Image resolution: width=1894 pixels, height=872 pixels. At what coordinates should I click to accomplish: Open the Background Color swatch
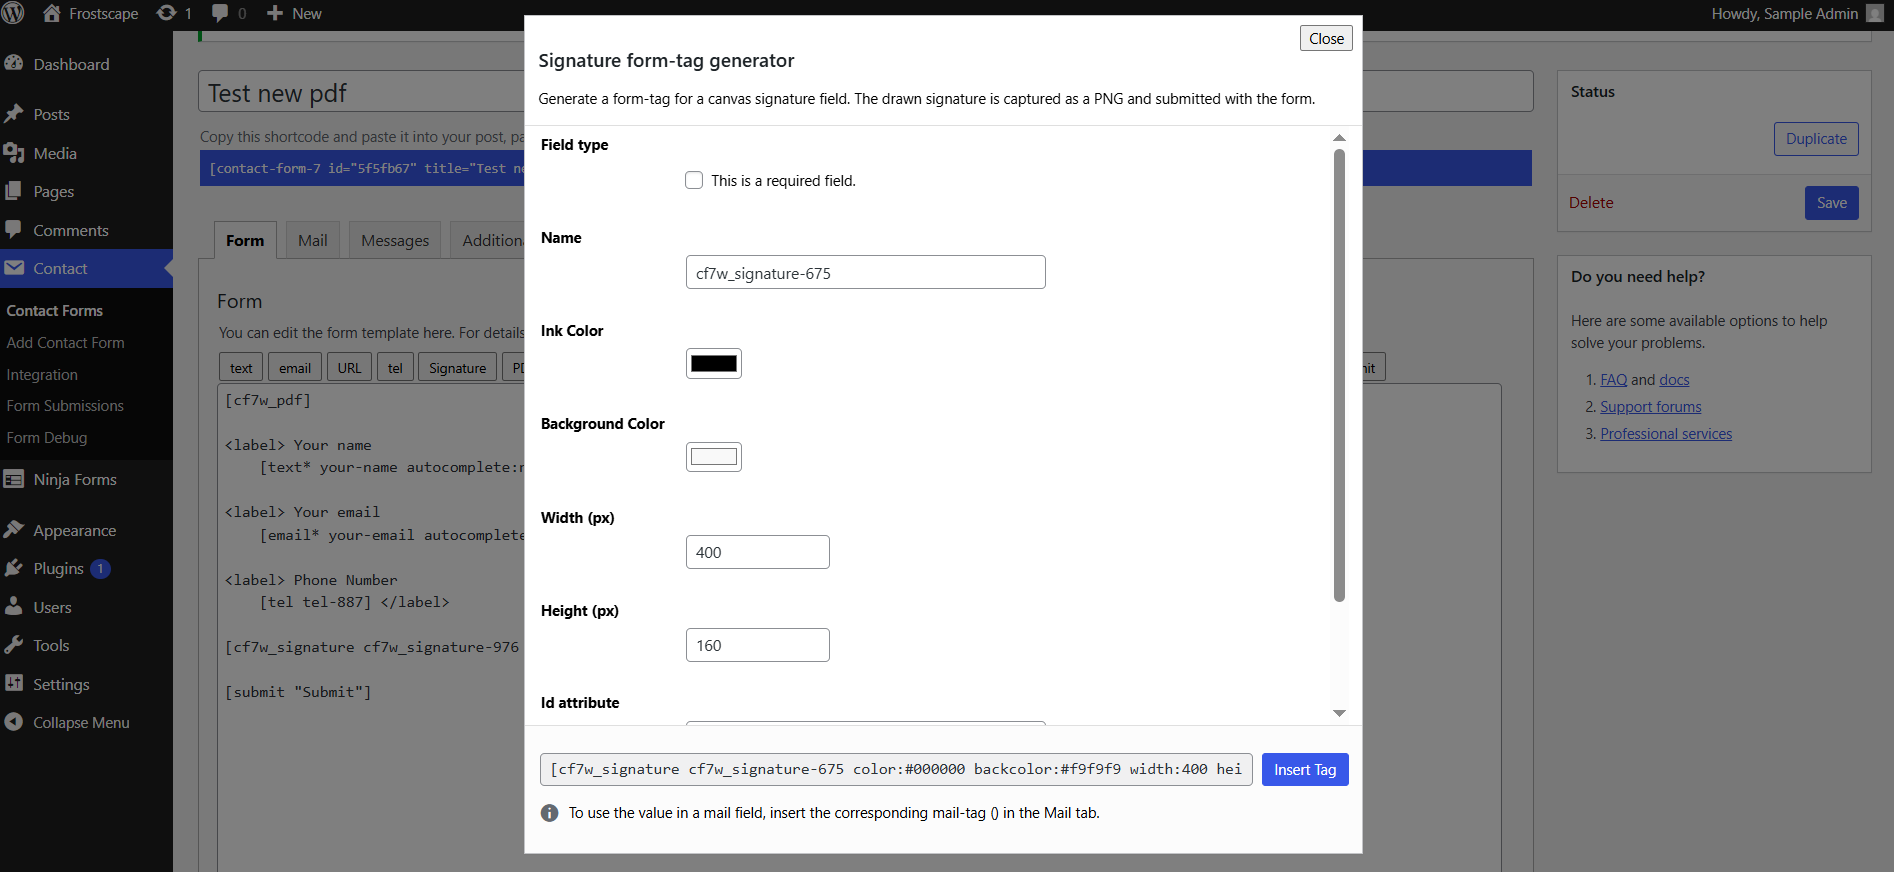(714, 457)
